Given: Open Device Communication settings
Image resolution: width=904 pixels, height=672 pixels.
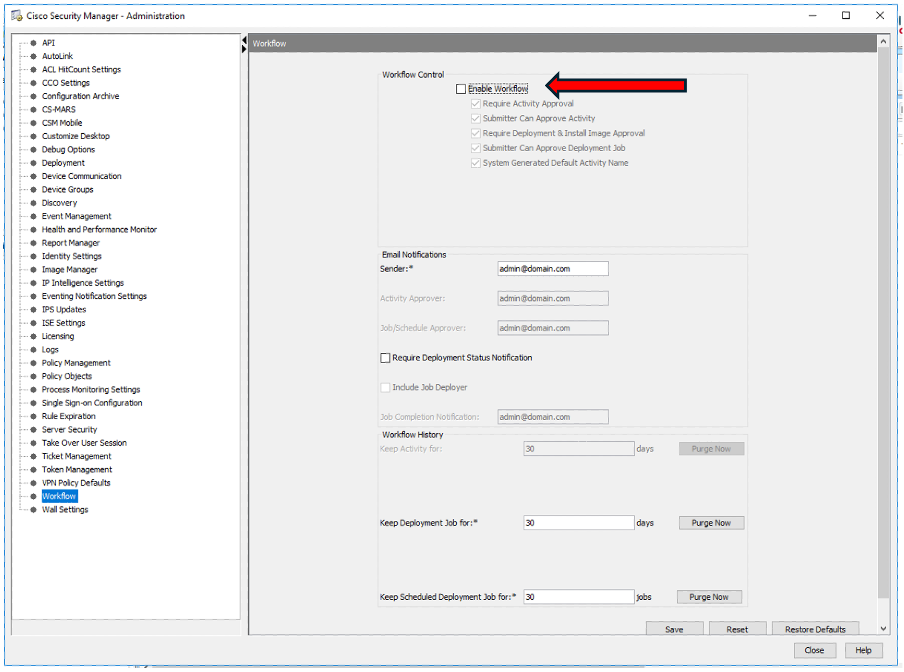Looking at the screenshot, I should point(82,176).
